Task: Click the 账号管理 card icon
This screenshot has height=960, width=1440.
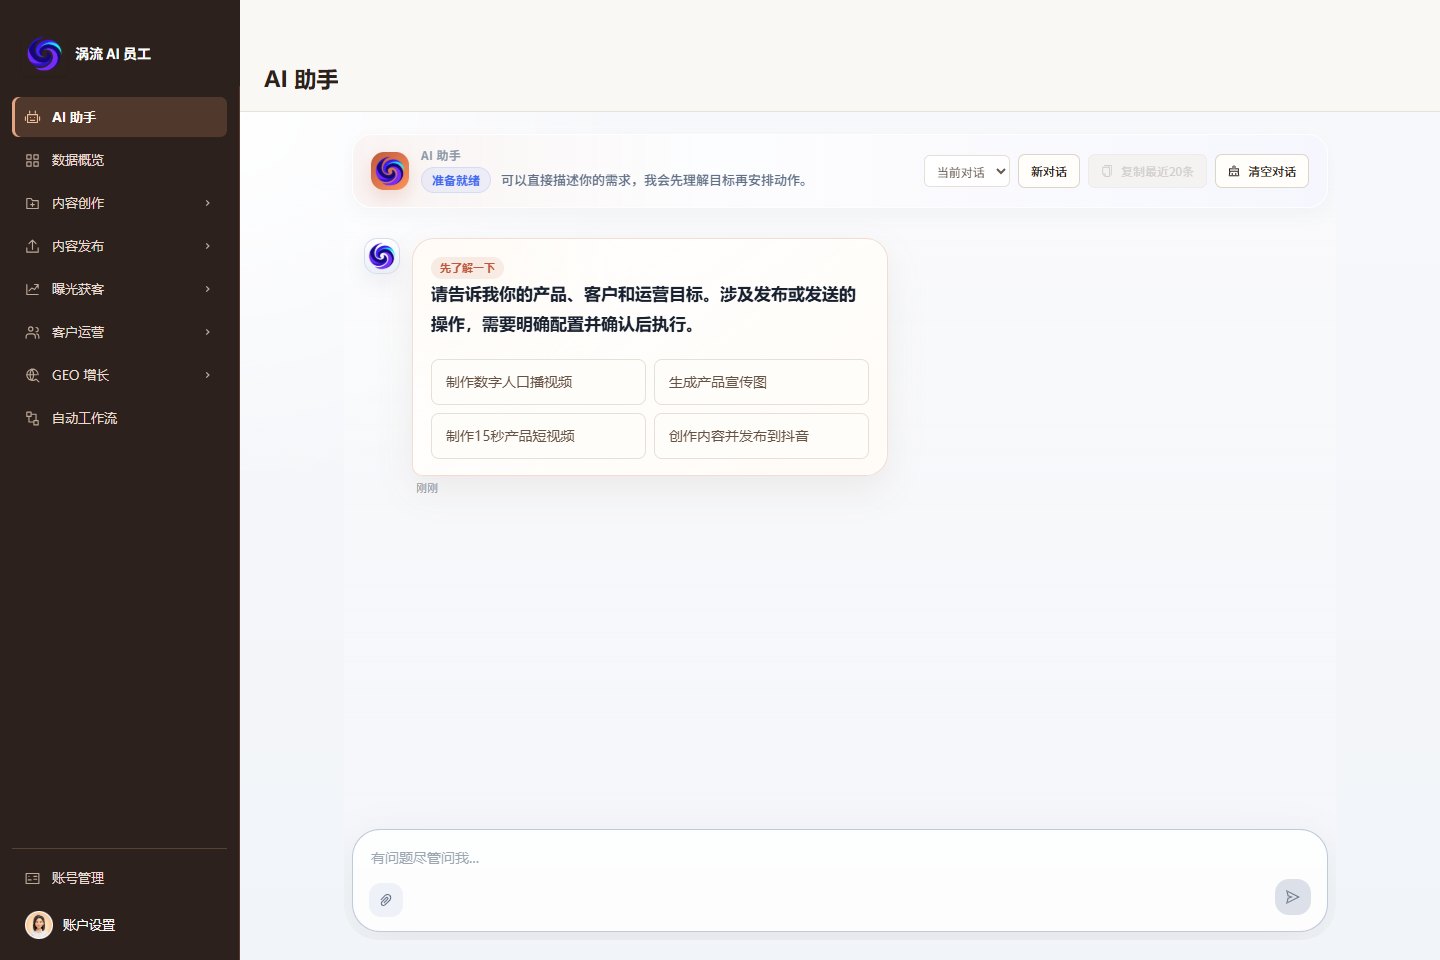Action: [x=32, y=878]
